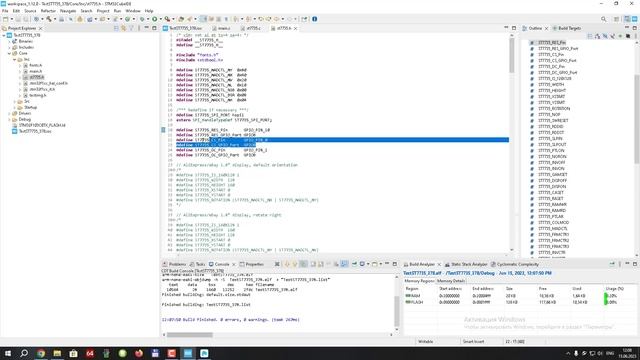Click the Build hammer icon in toolbar
Image resolution: width=640 pixels, height=360 pixels.
tap(49, 19)
